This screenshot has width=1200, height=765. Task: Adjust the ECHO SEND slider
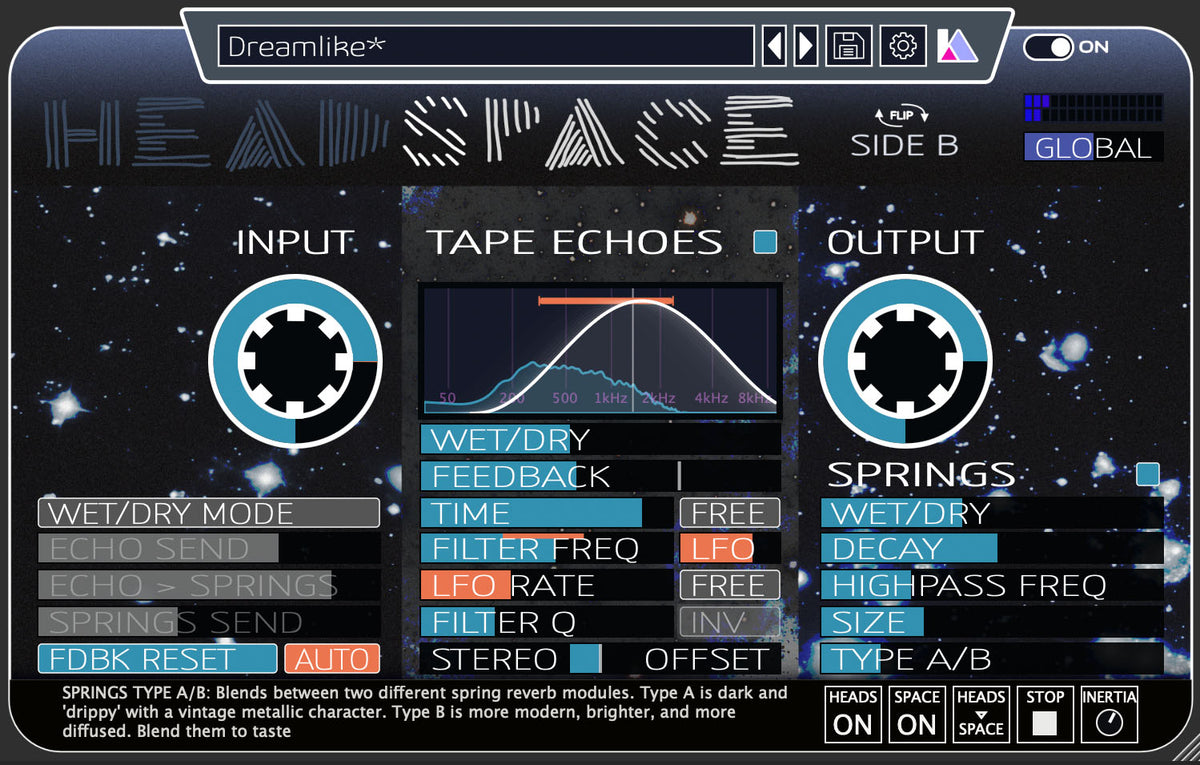tap(209, 548)
